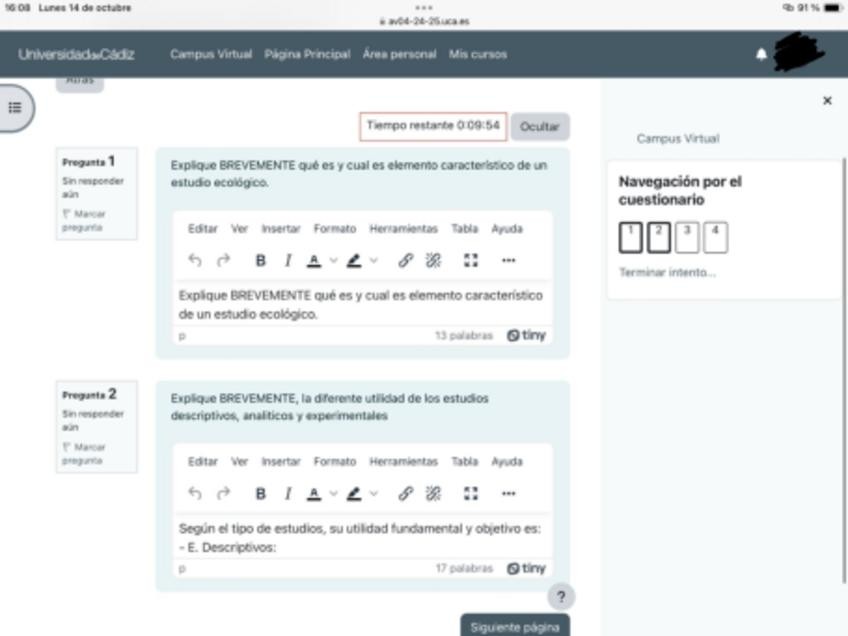Flag Pregunta 2 with Marcar pregunta

(x=83, y=454)
